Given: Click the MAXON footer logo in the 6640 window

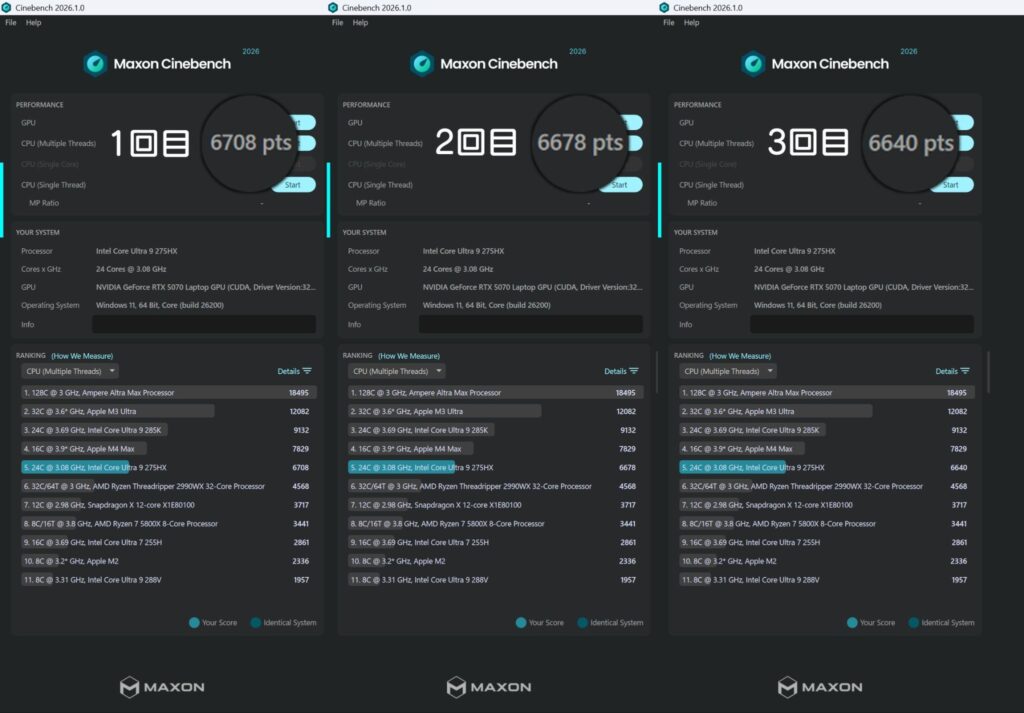Looking at the screenshot, I should click(x=820, y=687).
